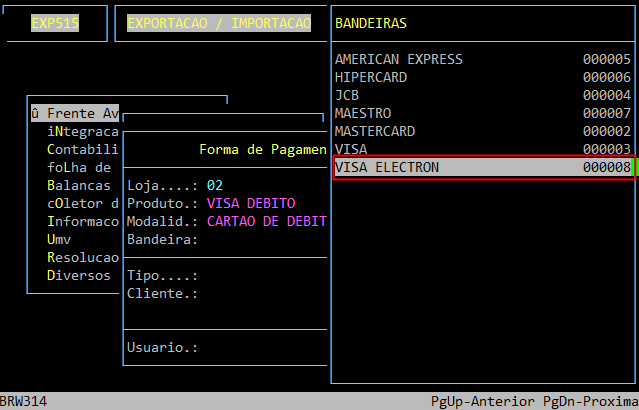Select the MASTERCARD entry
This screenshot has width=639, height=410.
point(374,131)
